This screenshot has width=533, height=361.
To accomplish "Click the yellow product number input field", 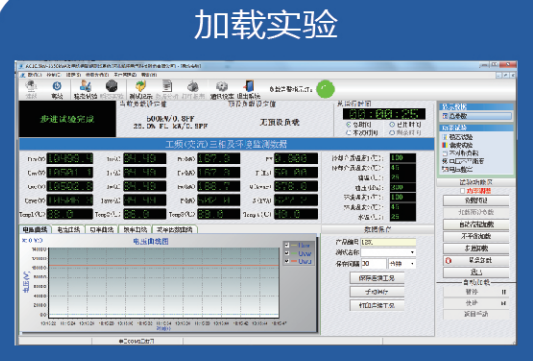I will (388, 242).
